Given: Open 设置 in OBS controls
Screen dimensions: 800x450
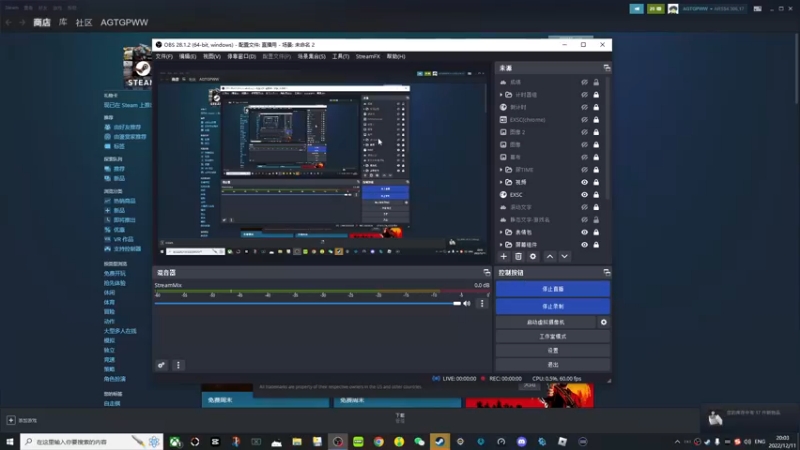Looking at the screenshot, I should [553, 351].
